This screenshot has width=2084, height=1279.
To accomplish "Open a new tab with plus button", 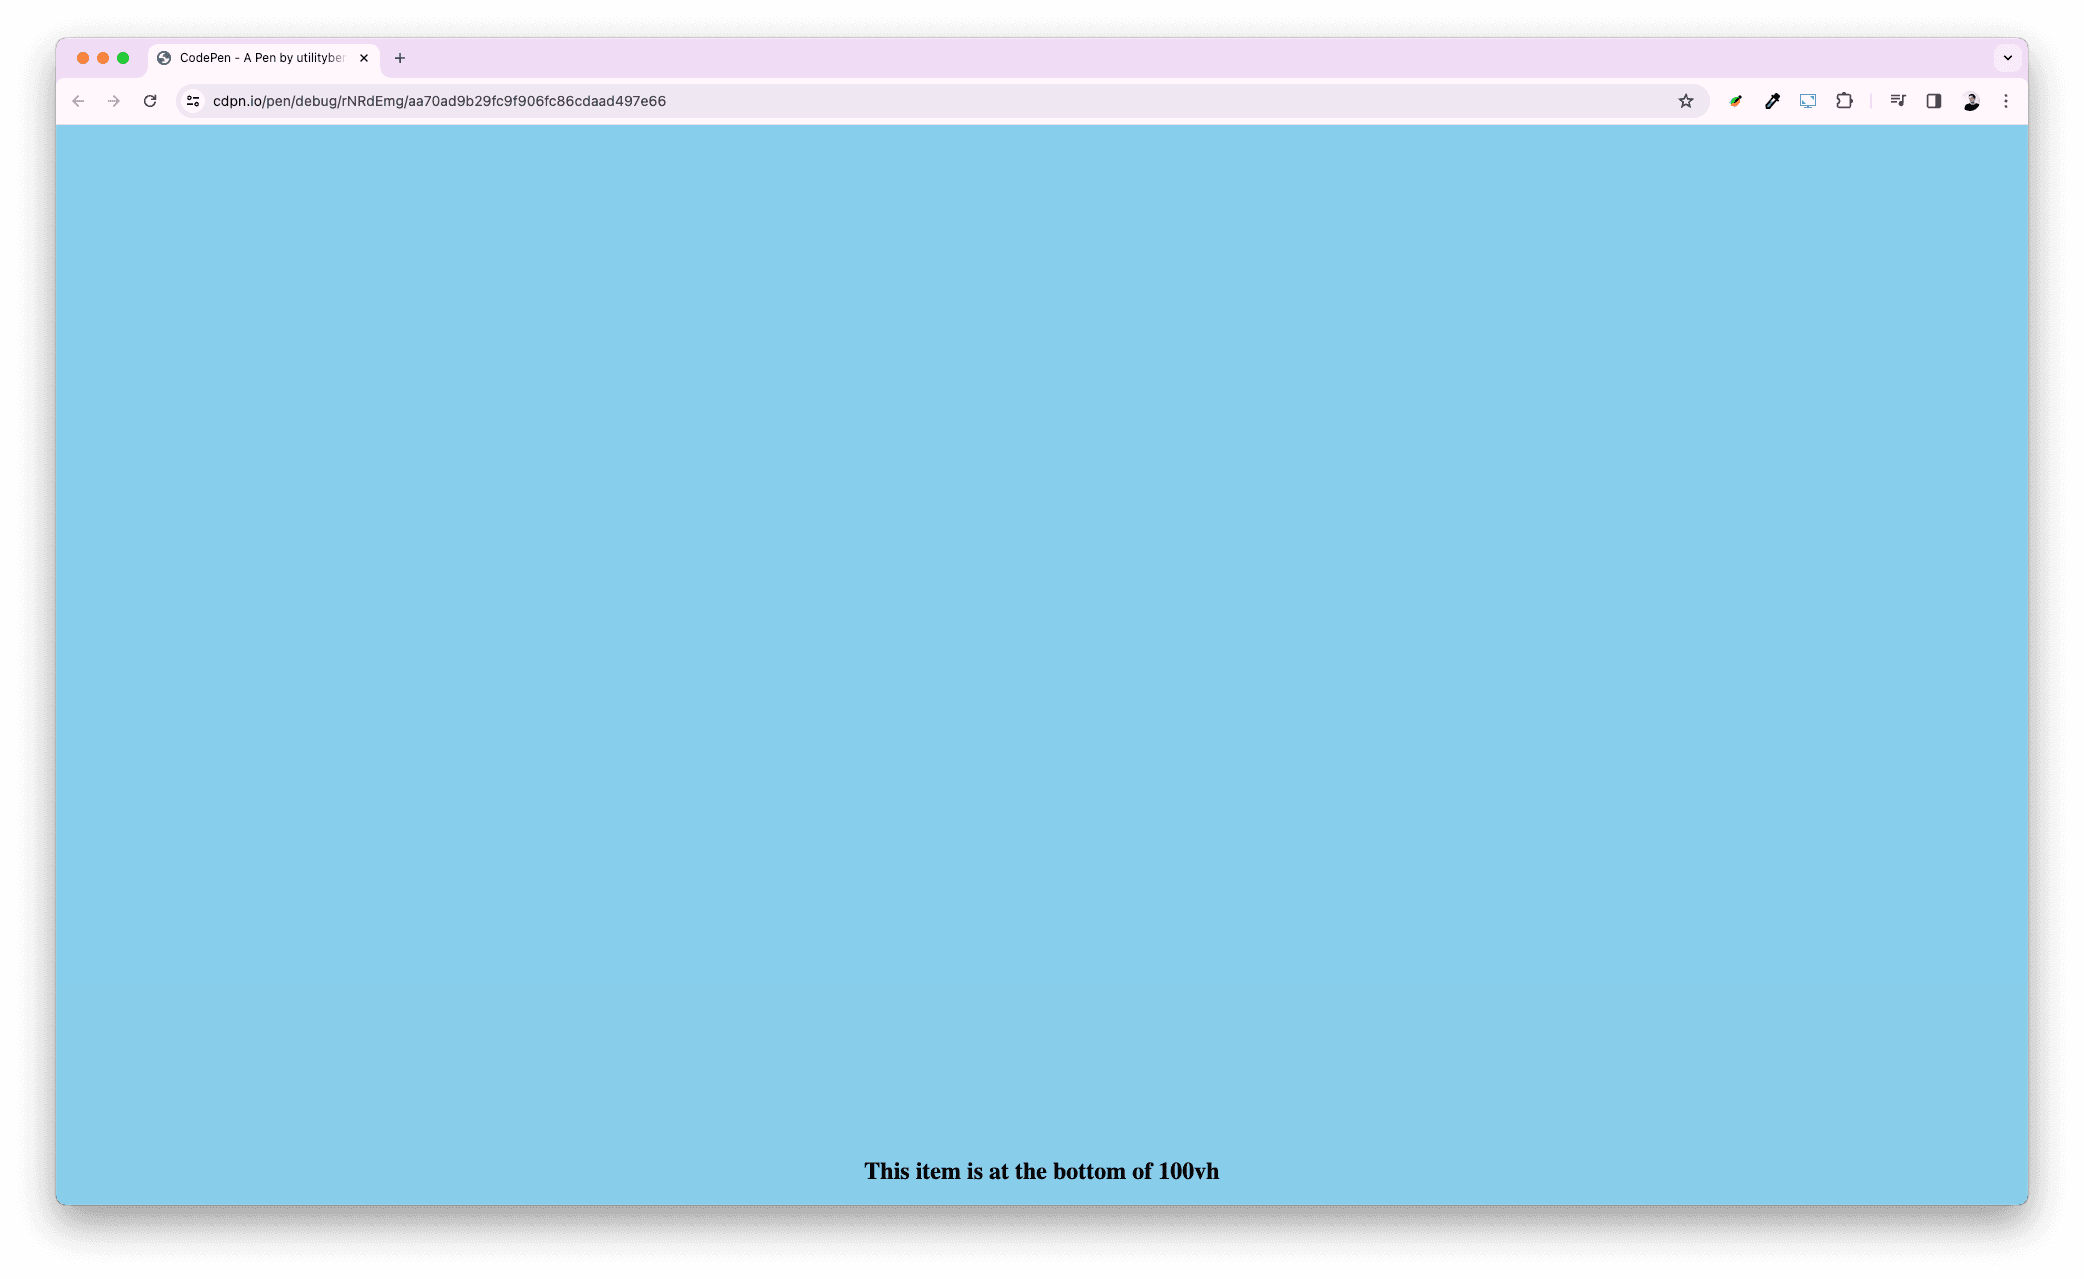I will coord(400,58).
